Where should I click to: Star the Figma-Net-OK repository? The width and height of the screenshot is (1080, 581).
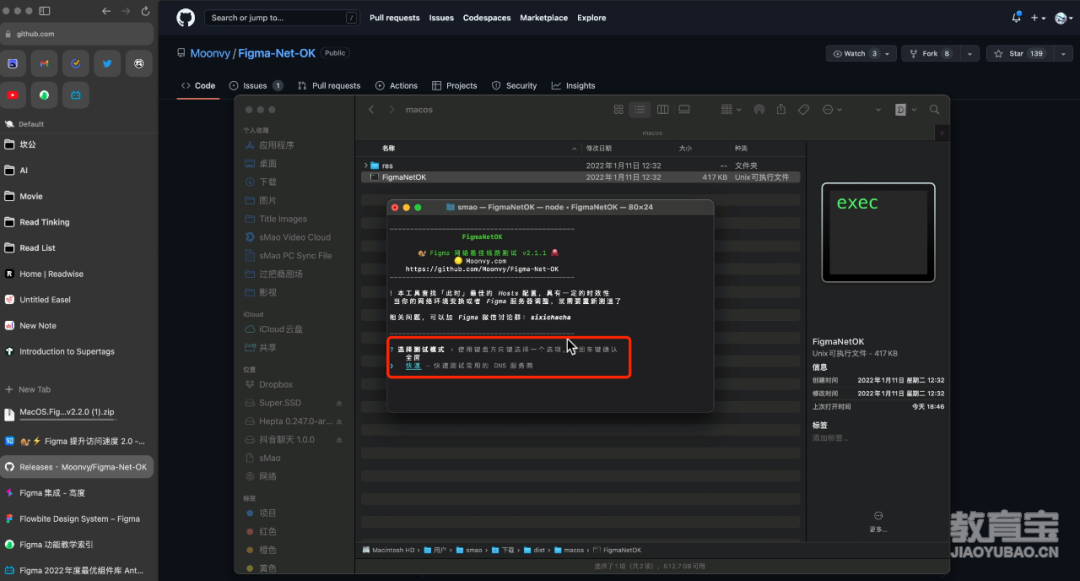coord(1018,54)
